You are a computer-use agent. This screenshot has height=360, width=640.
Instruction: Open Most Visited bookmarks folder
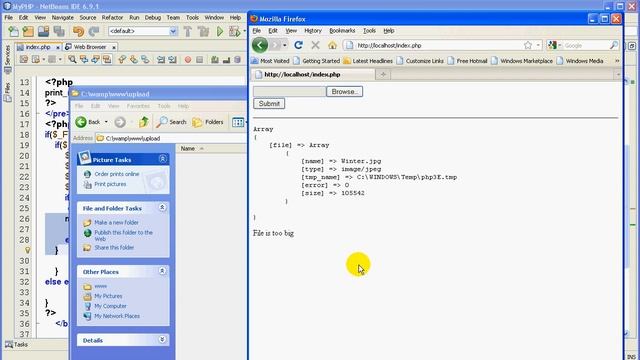270,61
